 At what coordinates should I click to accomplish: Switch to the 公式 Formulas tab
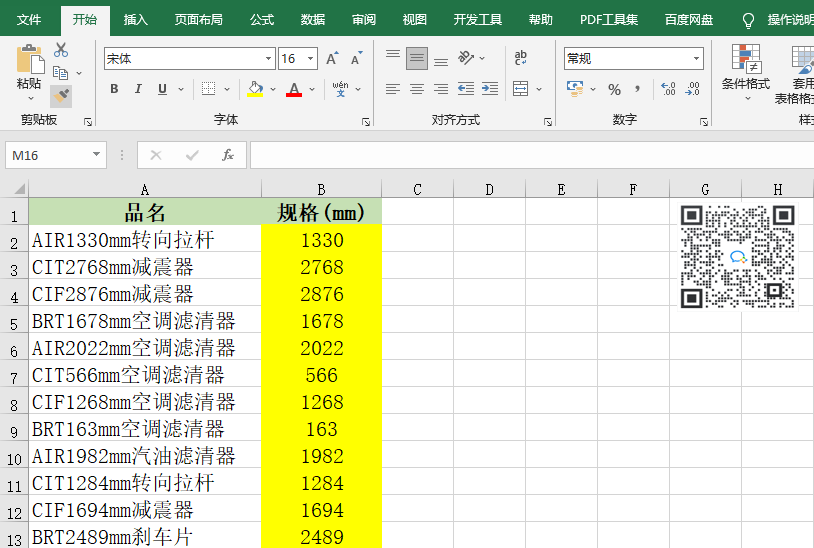[x=262, y=20]
